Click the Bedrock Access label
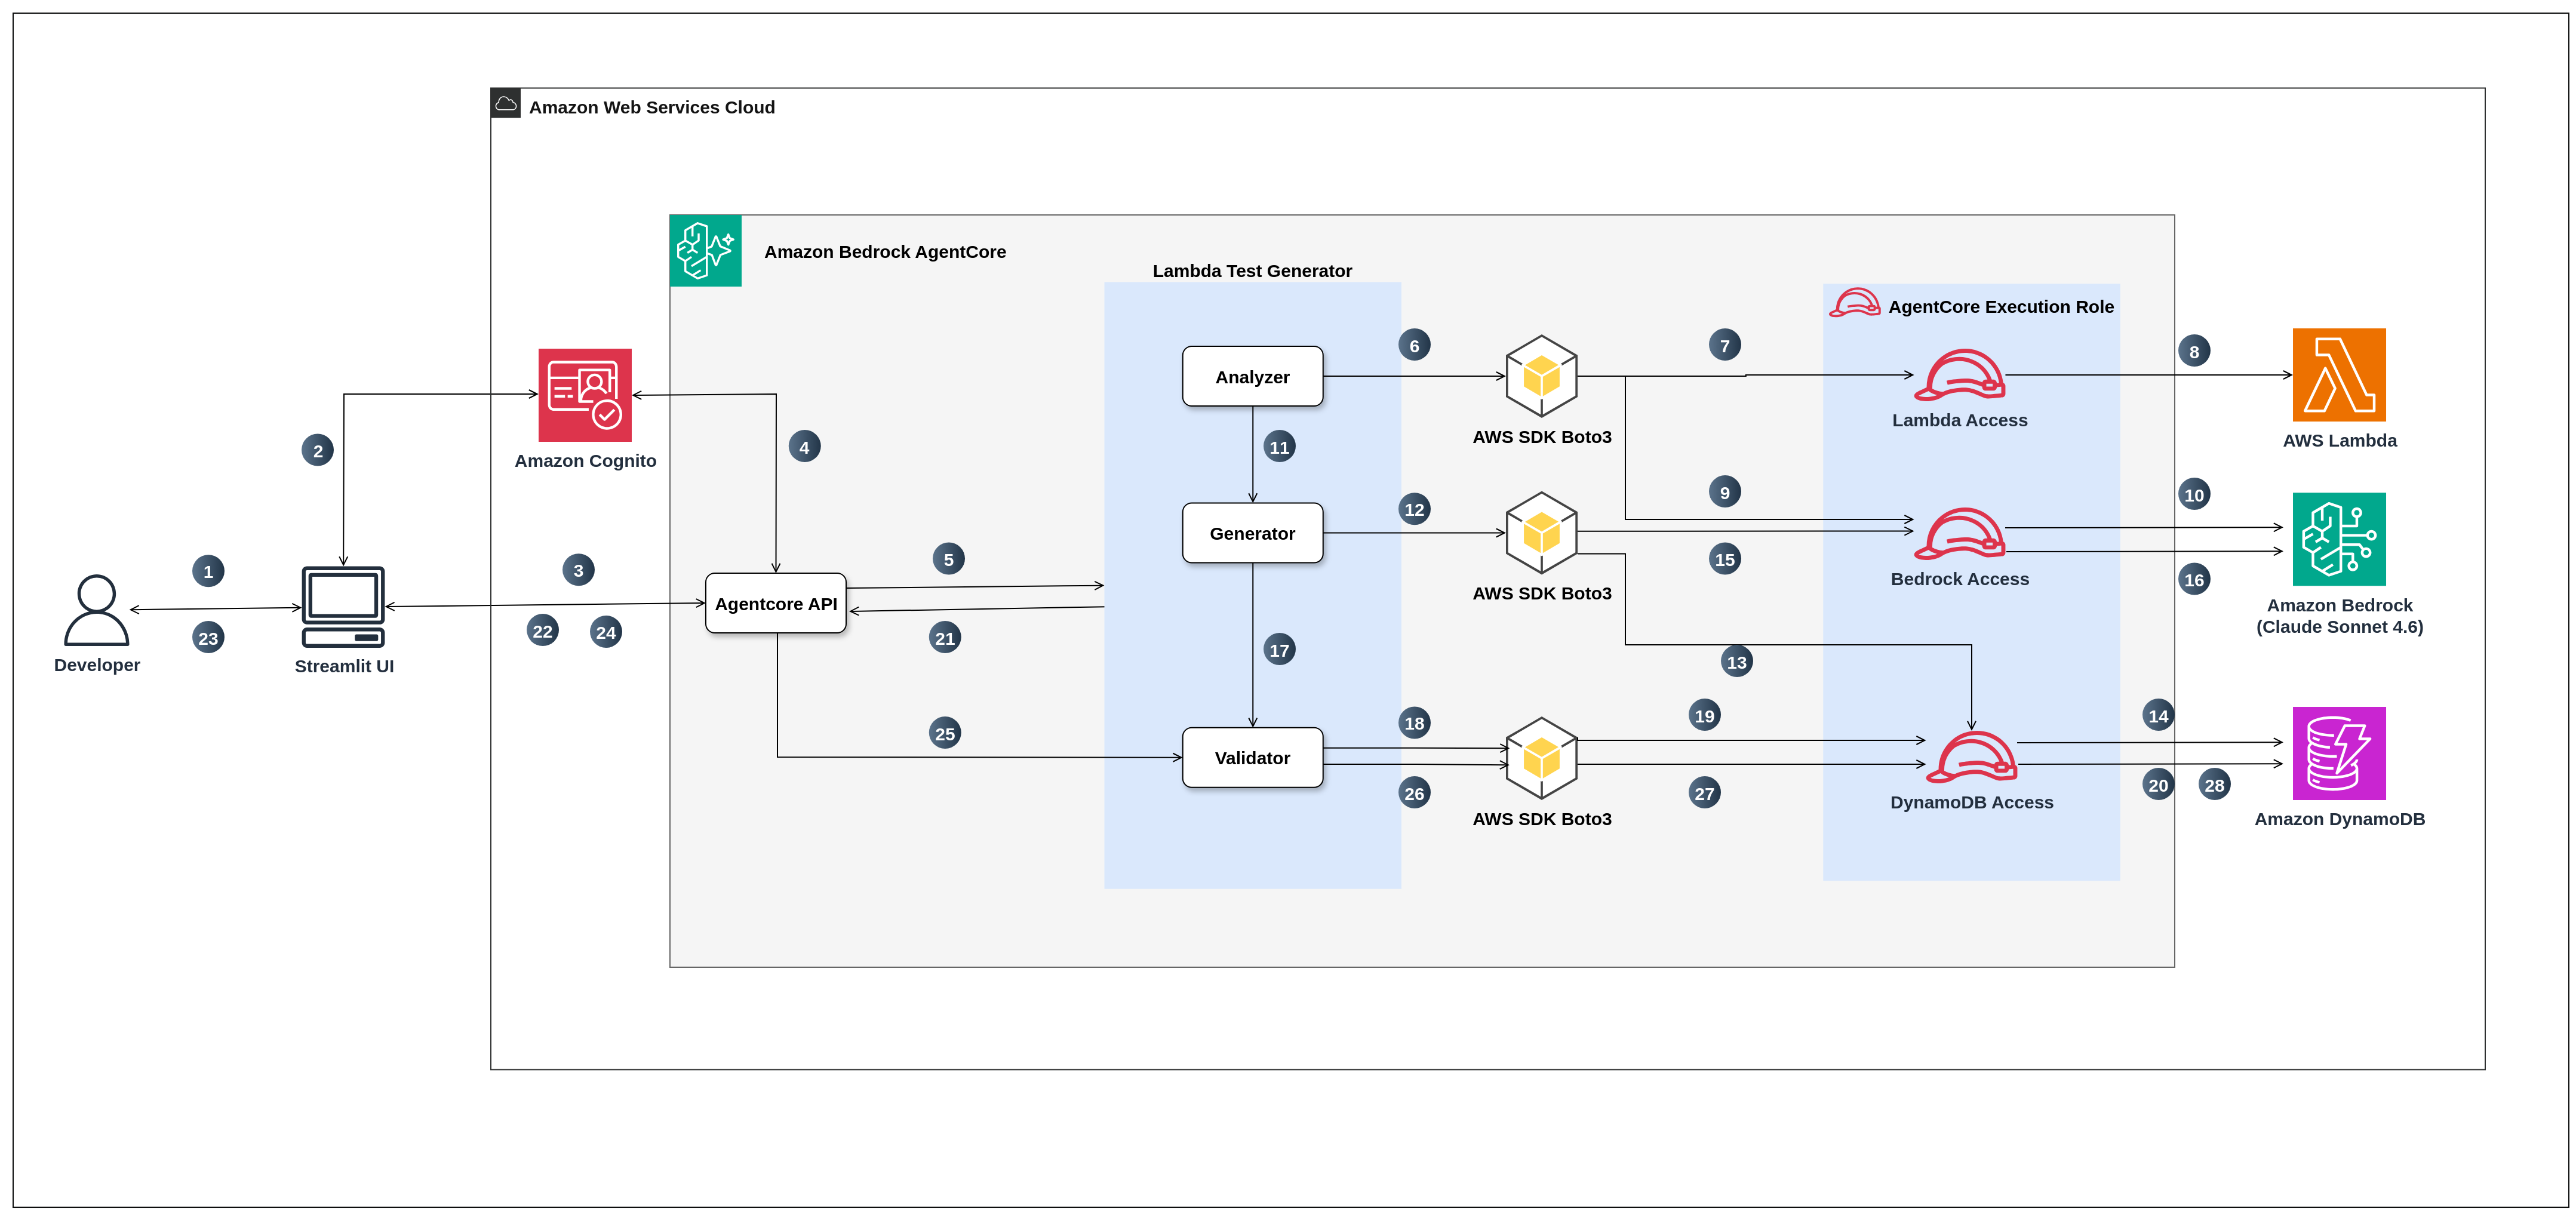2576x1215 pixels. tap(1959, 579)
